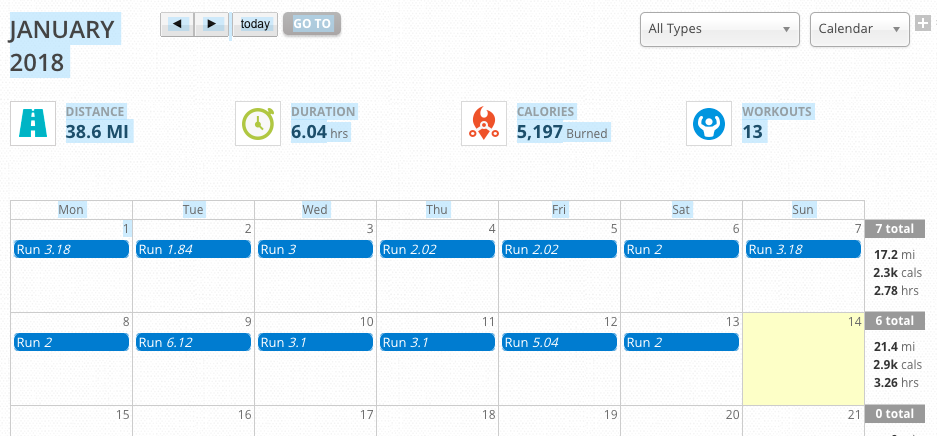Click the Calories flame icon

click(x=484, y=123)
